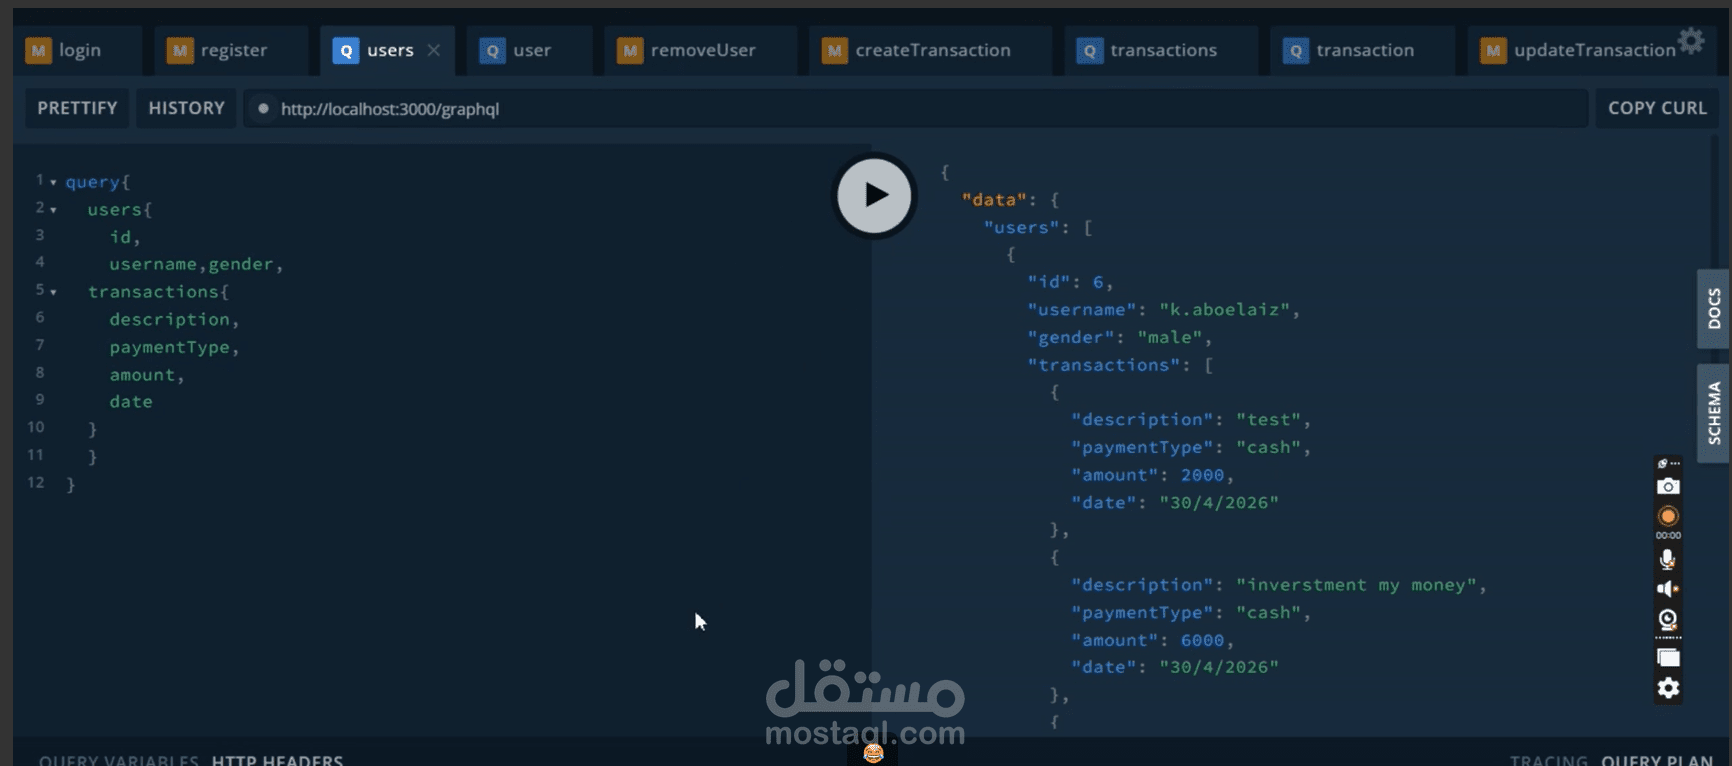This screenshot has height=766, width=1732.
Task: Click the recorder pin icon beside the ellipsis
Action: 1662,464
